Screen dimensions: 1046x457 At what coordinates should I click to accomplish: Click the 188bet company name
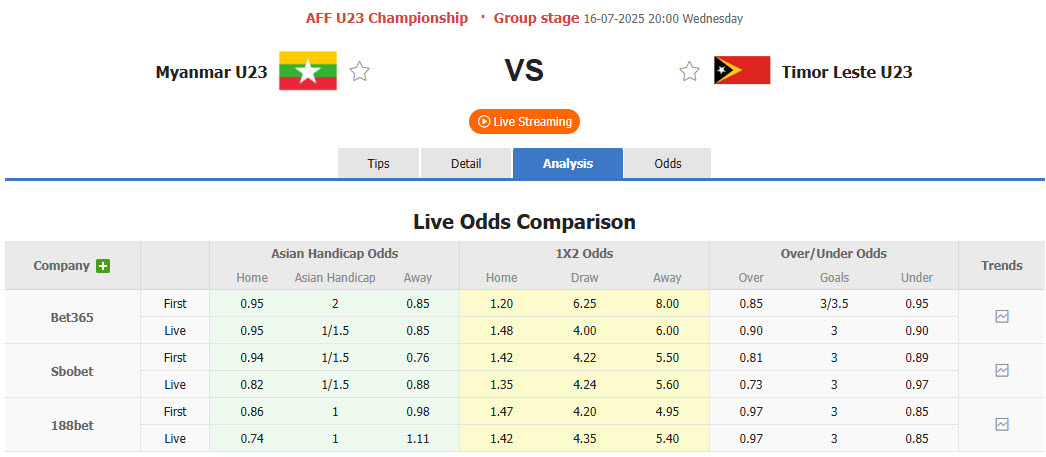point(72,425)
